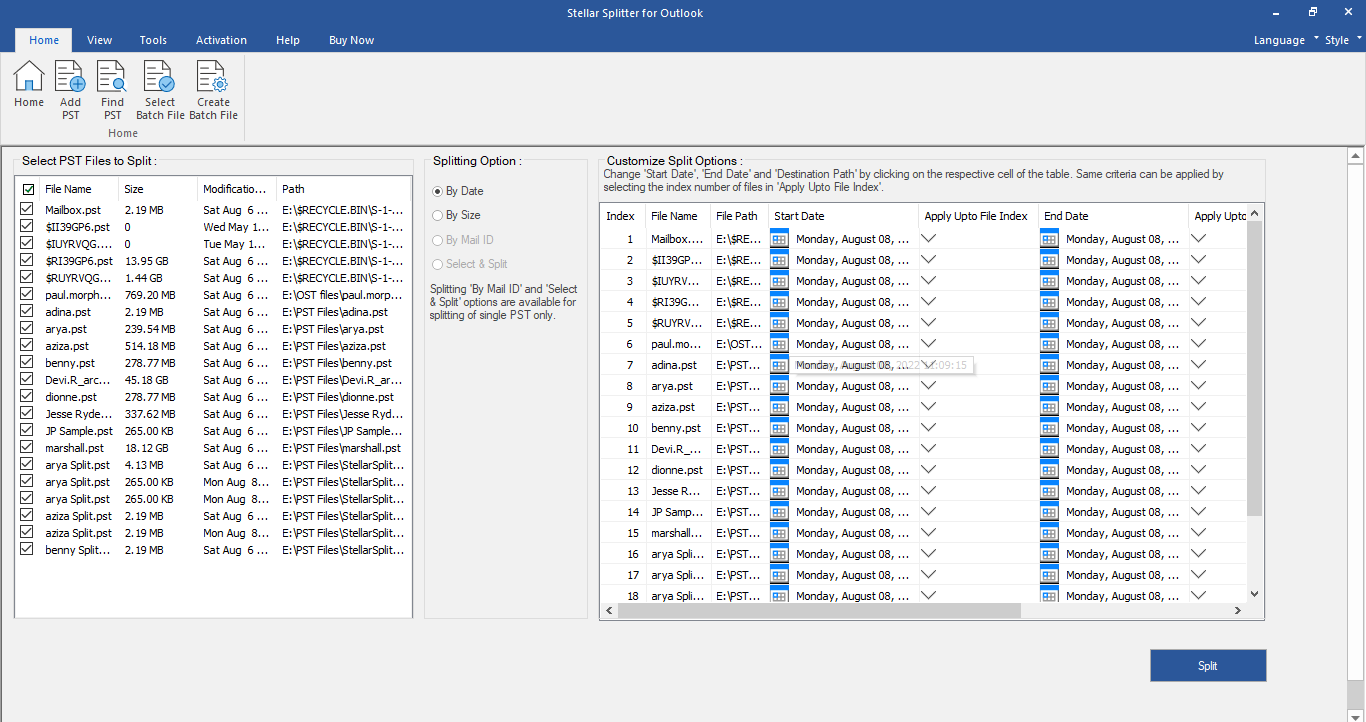1366x722 pixels.
Task: Open End Date calendar for index 4
Action: (1049, 302)
